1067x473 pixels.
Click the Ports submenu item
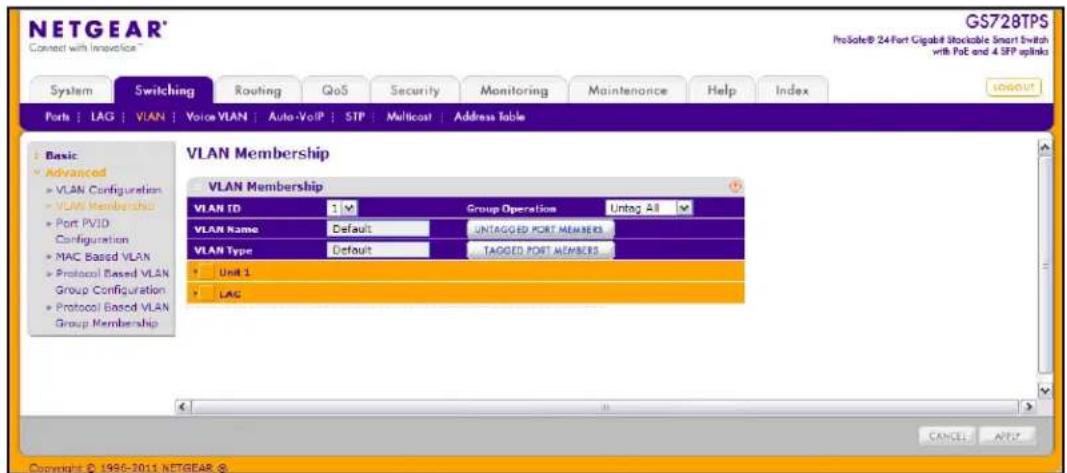(56, 117)
